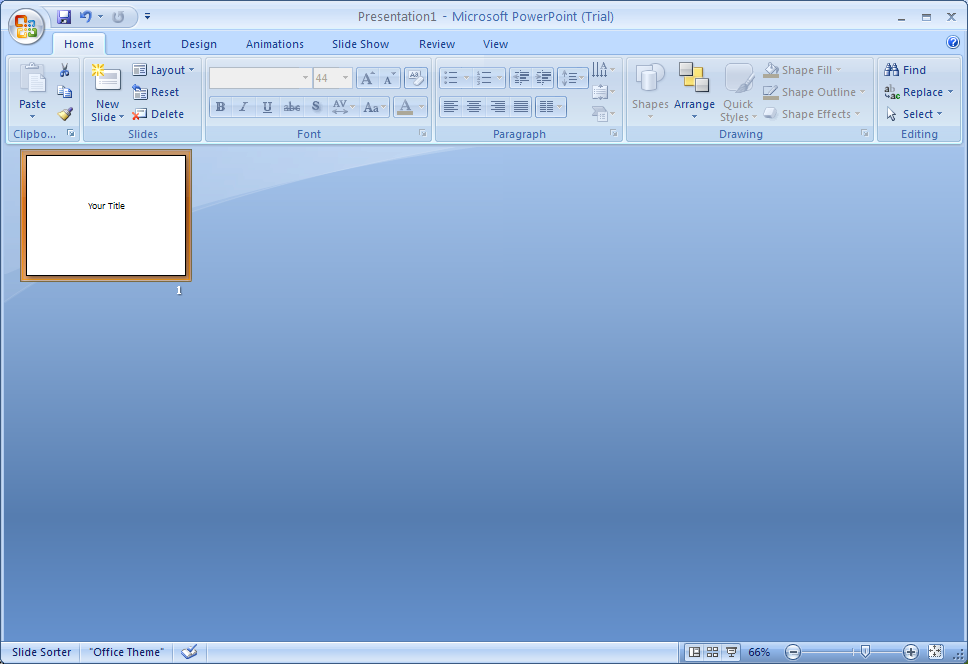
Task: Open the Select dropdown
Action: tap(914, 114)
